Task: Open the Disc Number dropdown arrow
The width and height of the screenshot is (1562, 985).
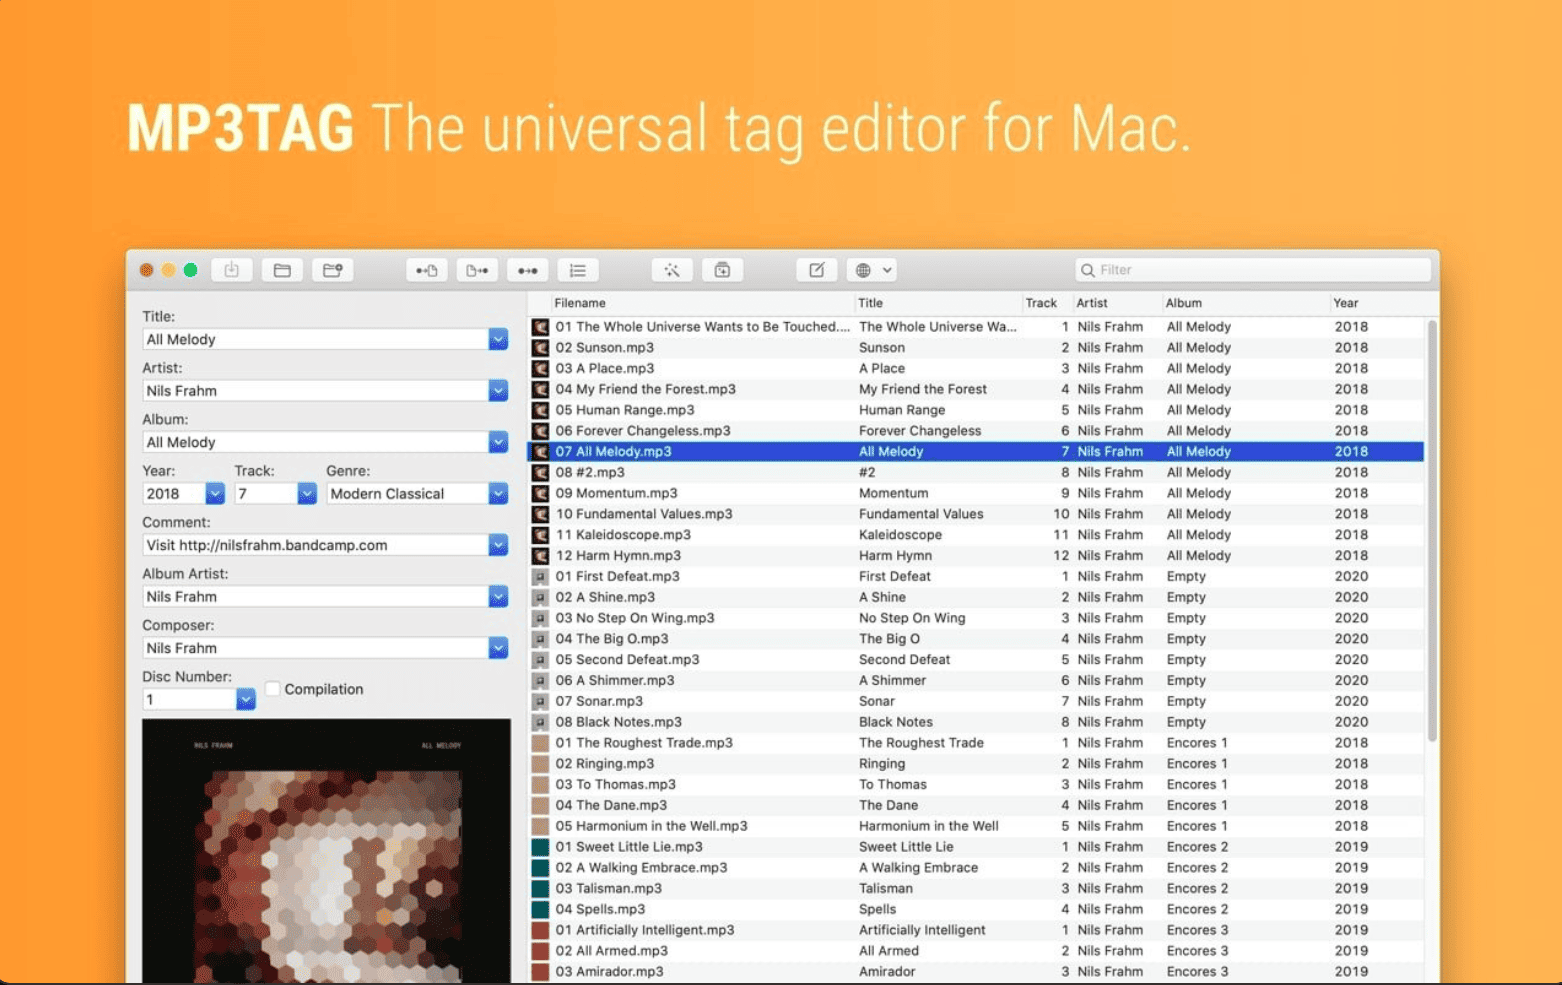Action: pos(246,700)
